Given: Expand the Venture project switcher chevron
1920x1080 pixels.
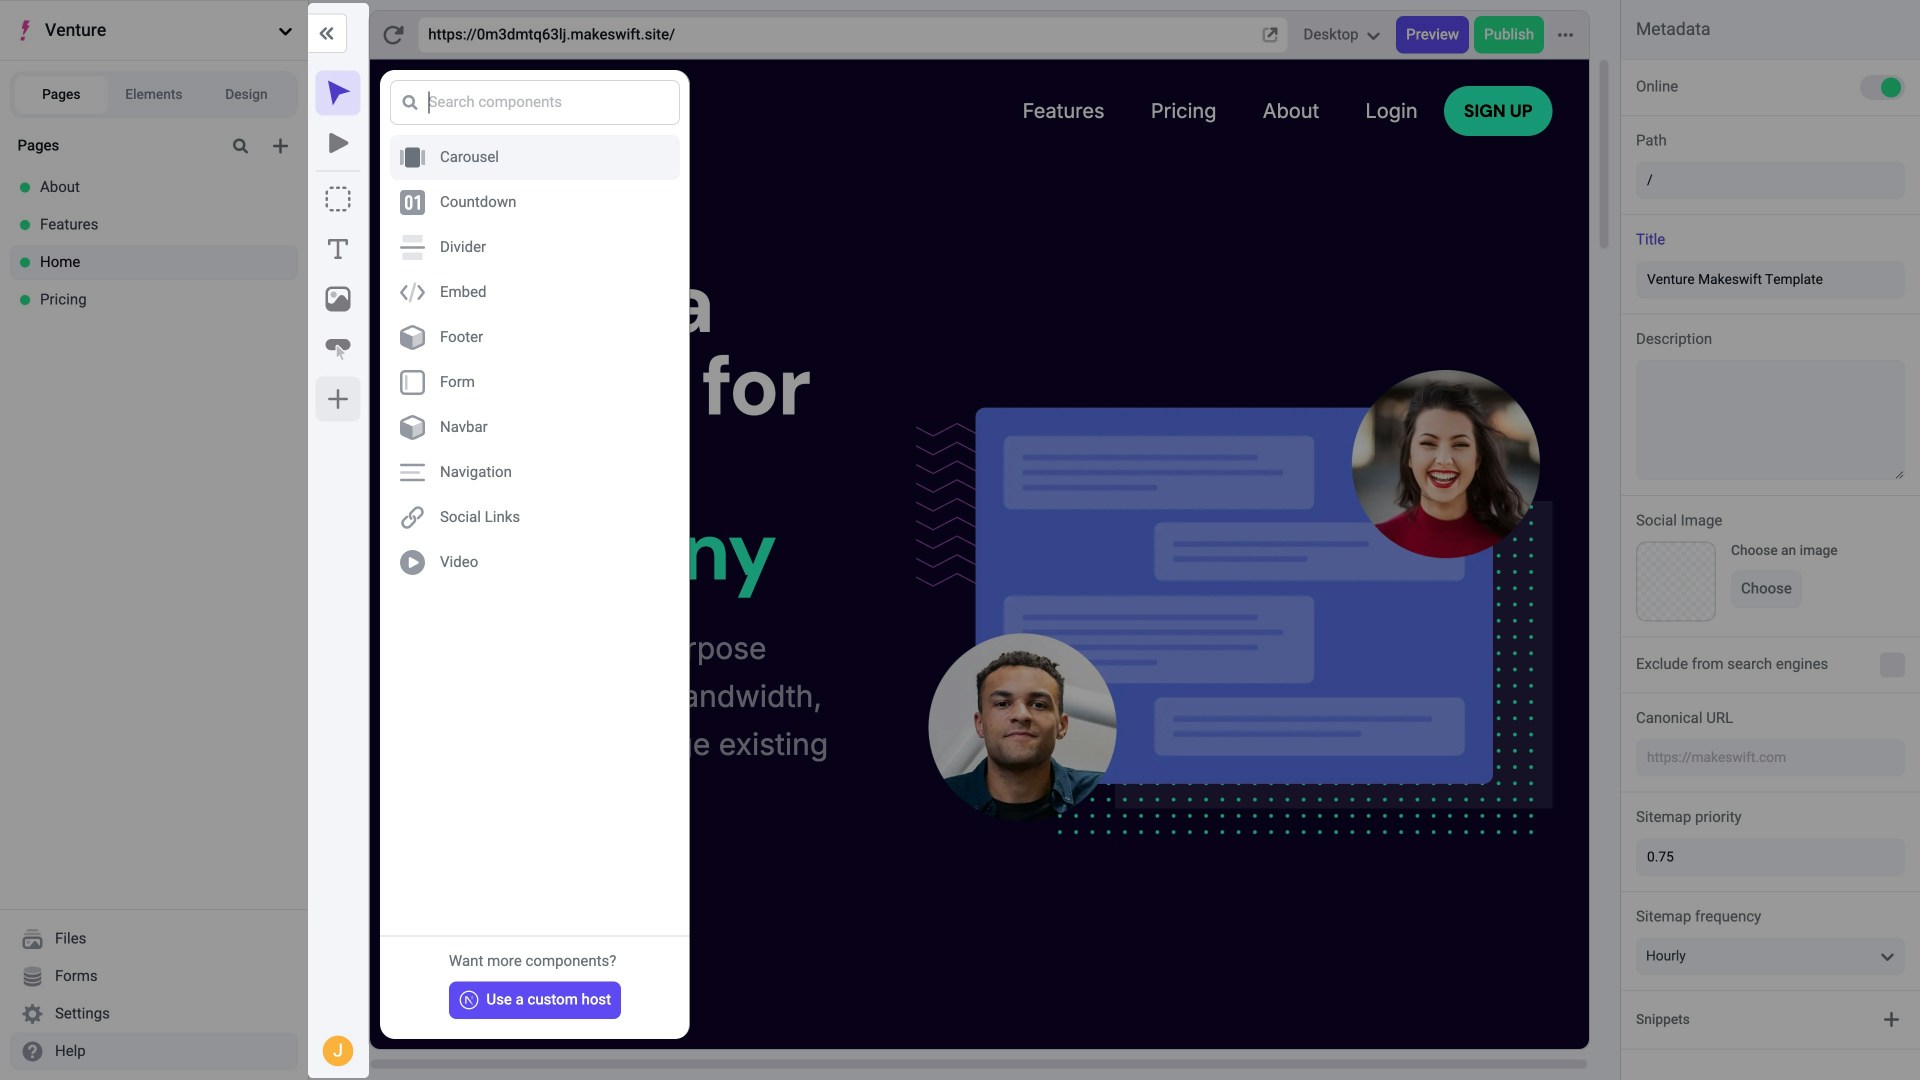Looking at the screenshot, I should pos(286,31).
